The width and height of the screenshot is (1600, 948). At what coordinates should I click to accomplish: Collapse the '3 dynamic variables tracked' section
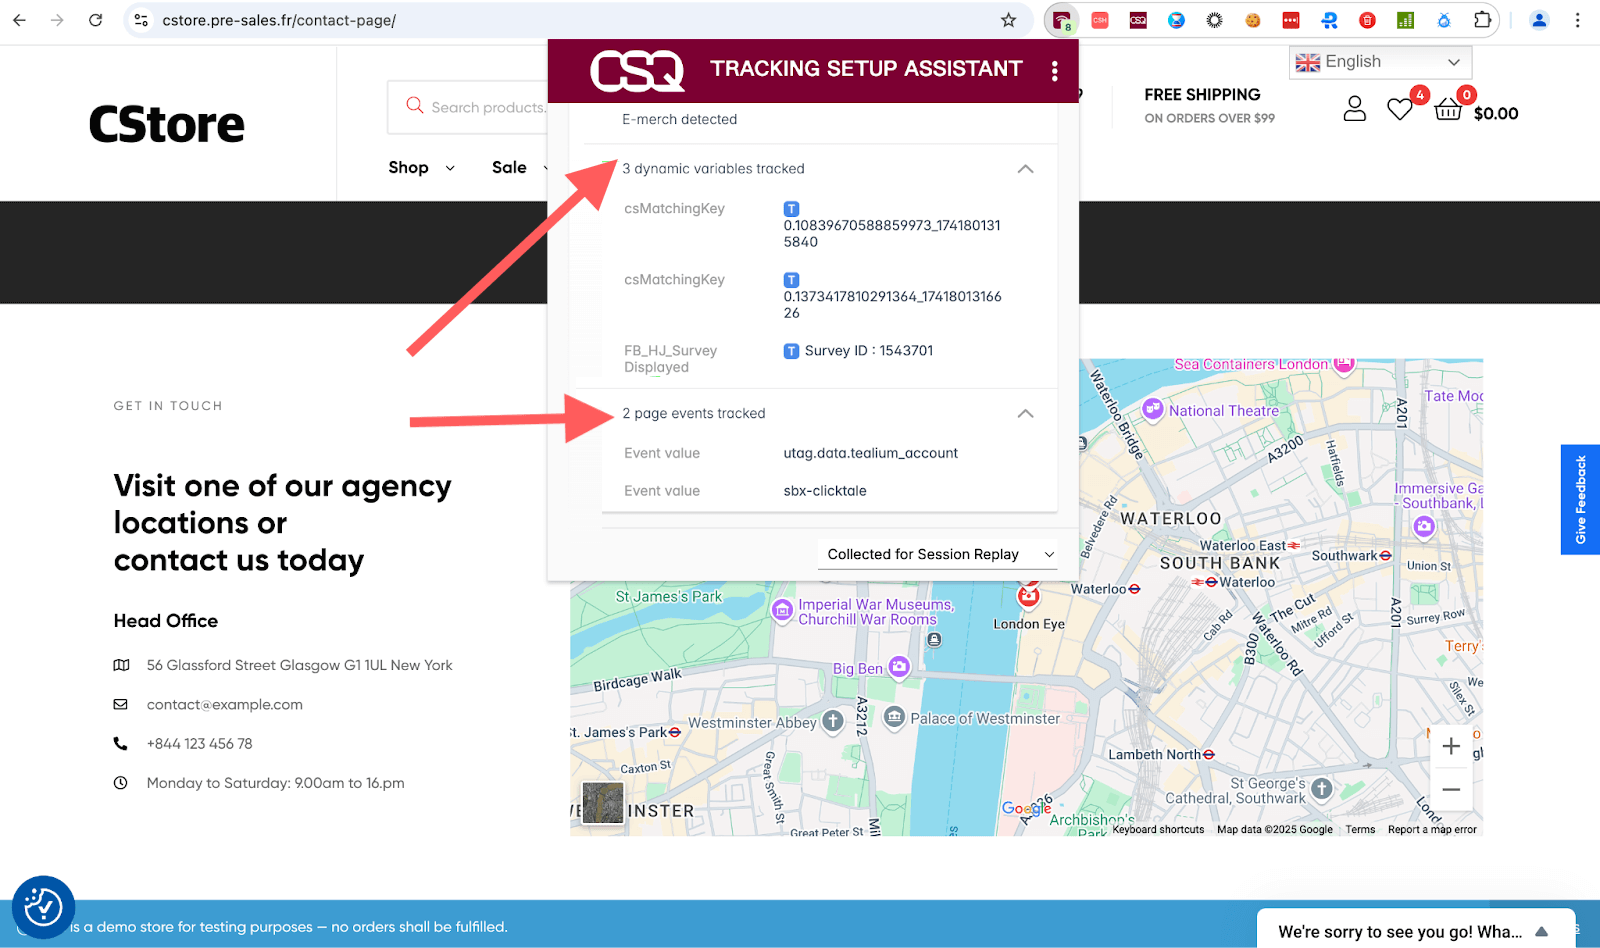1024,169
